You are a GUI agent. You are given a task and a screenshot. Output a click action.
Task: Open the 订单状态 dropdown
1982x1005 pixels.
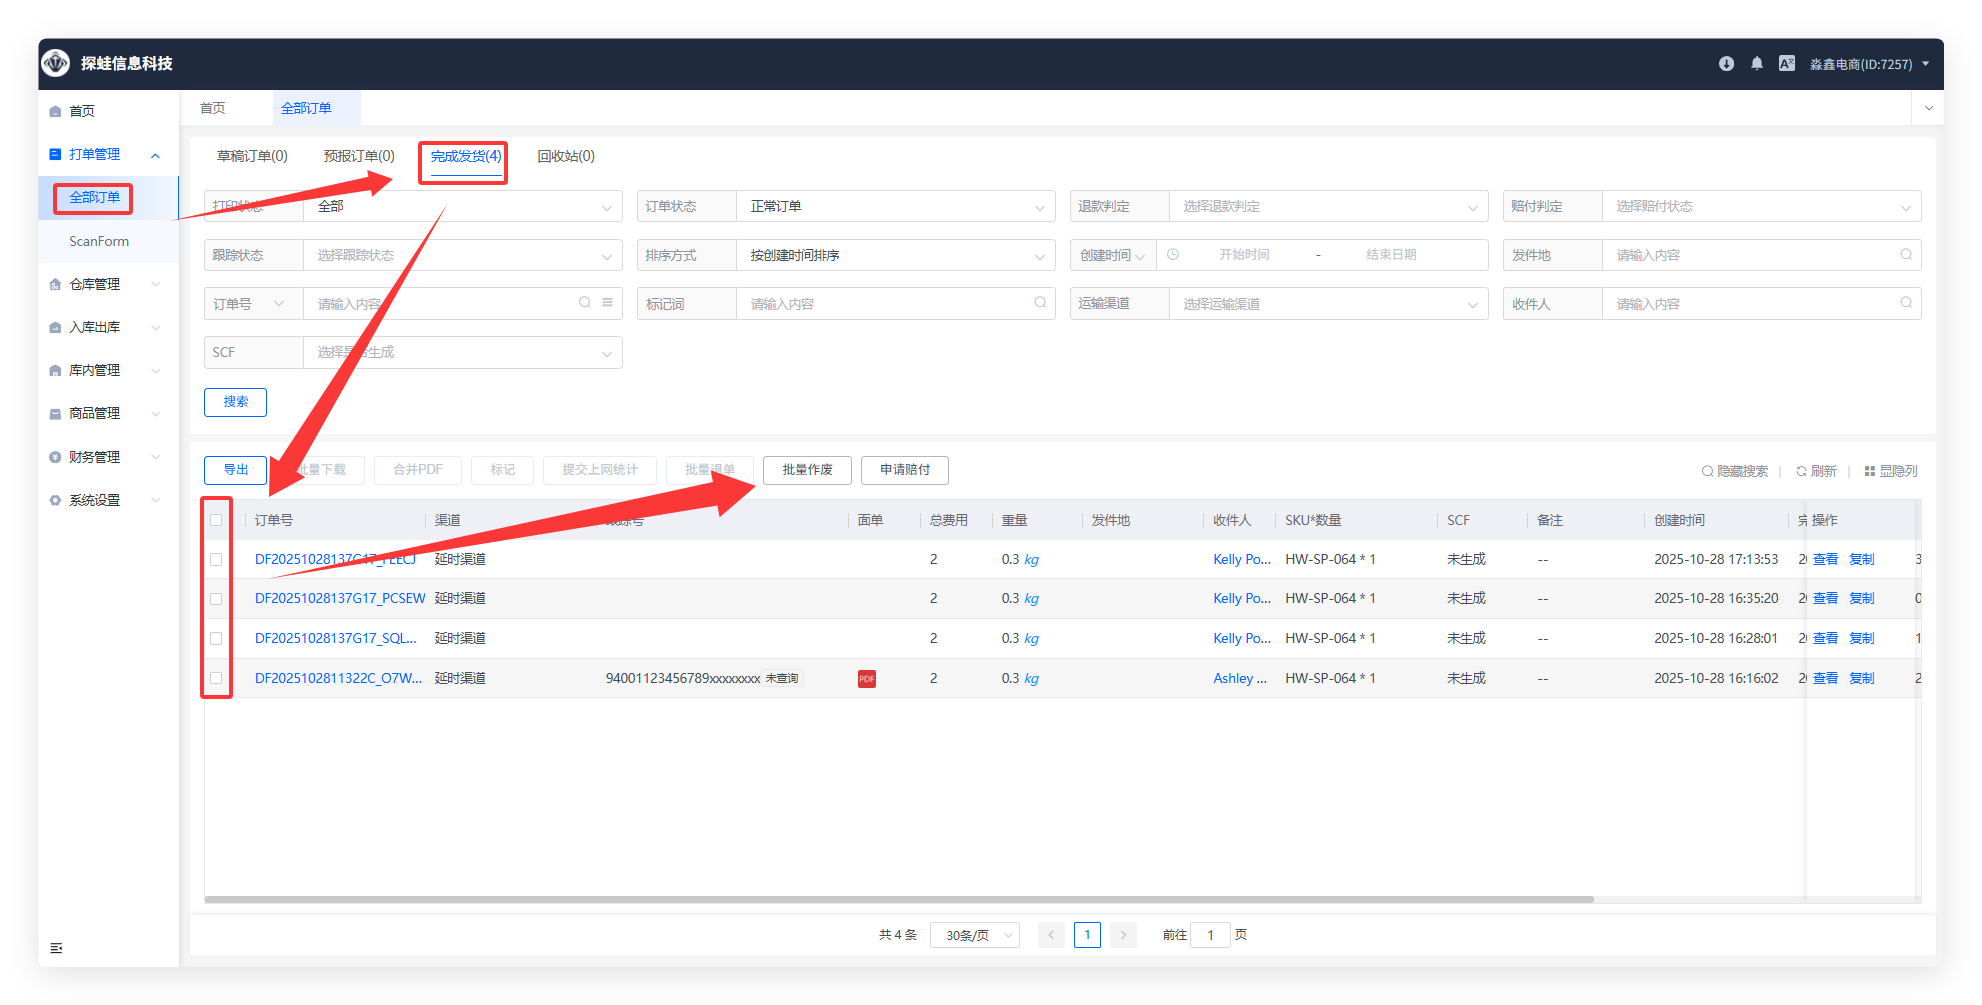[894, 207]
